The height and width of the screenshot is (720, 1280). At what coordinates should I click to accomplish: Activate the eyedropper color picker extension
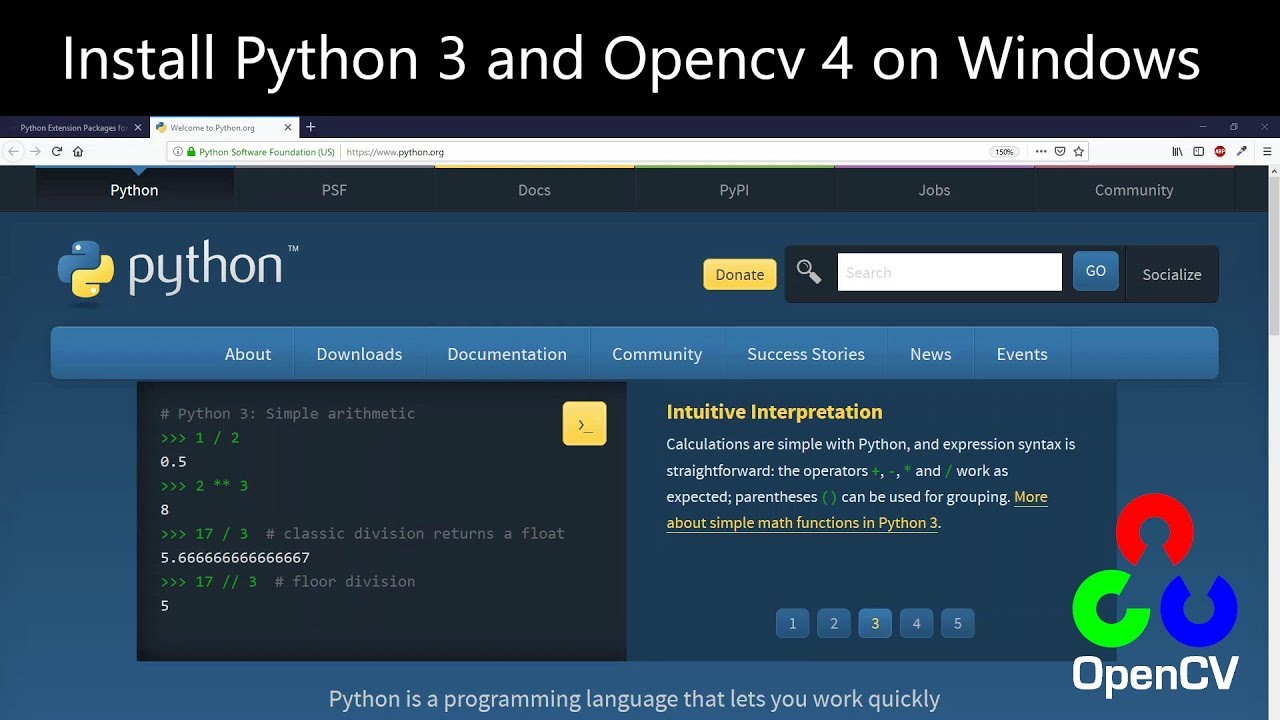[1241, 152]
